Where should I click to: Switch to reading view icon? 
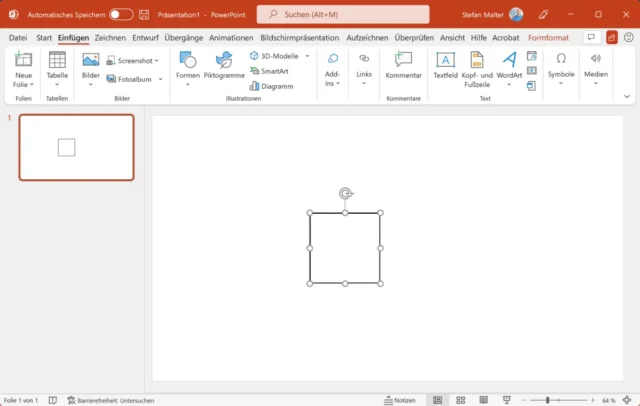(484, 400)
